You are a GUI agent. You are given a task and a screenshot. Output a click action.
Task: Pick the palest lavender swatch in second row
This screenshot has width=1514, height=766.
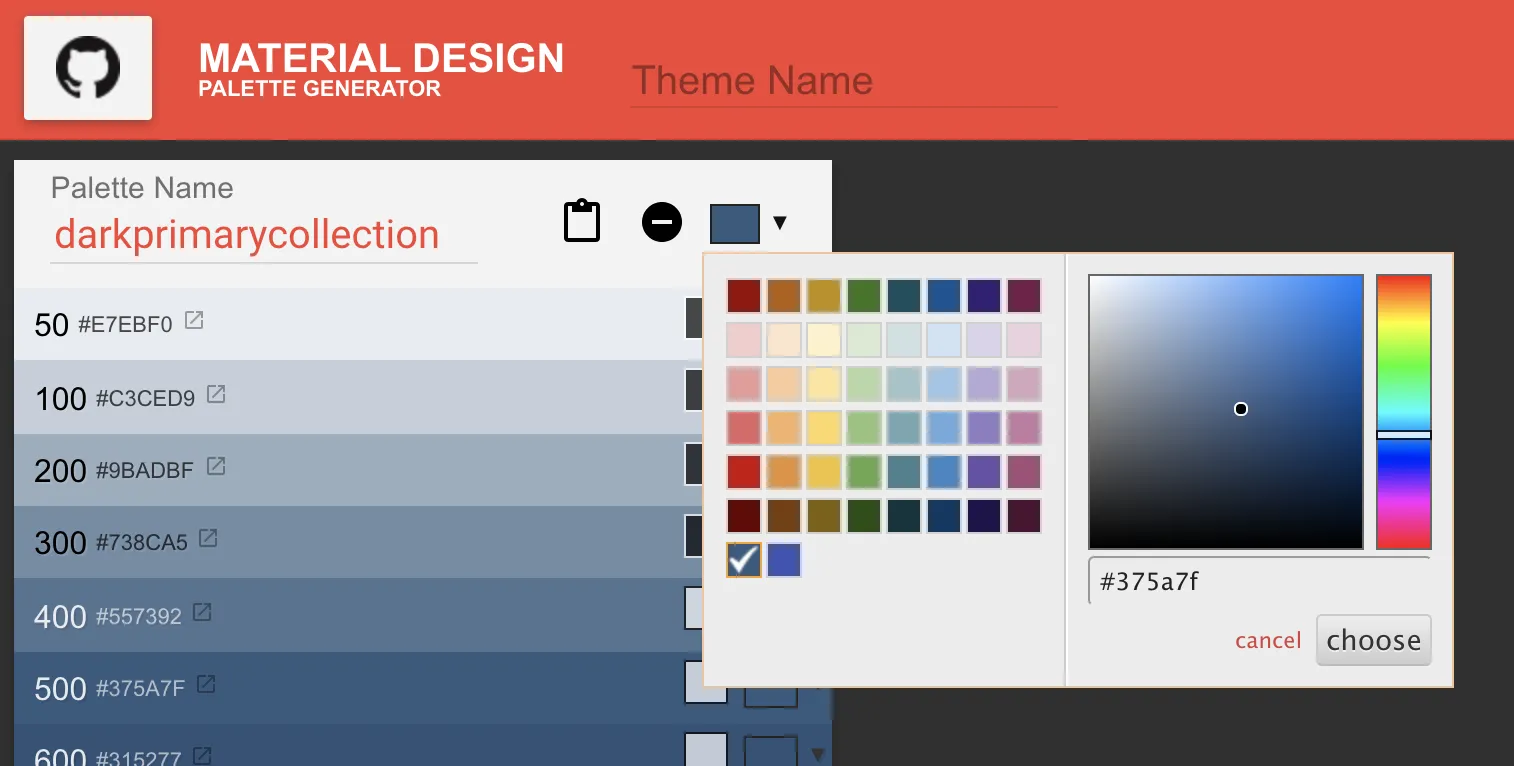pyautogui.click(x=984, y=340)
